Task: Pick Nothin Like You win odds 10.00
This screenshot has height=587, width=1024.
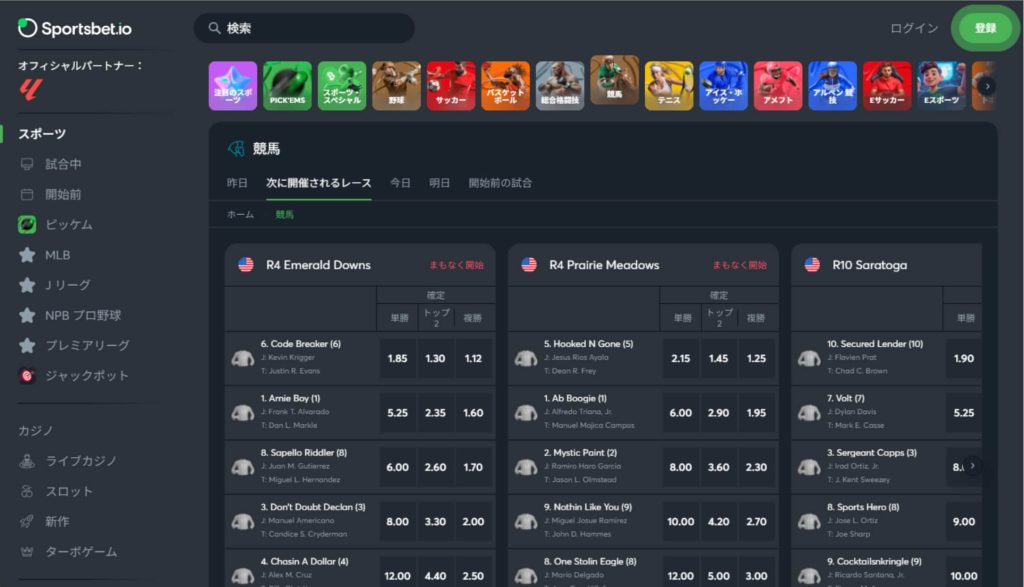Action: (680, 522)
